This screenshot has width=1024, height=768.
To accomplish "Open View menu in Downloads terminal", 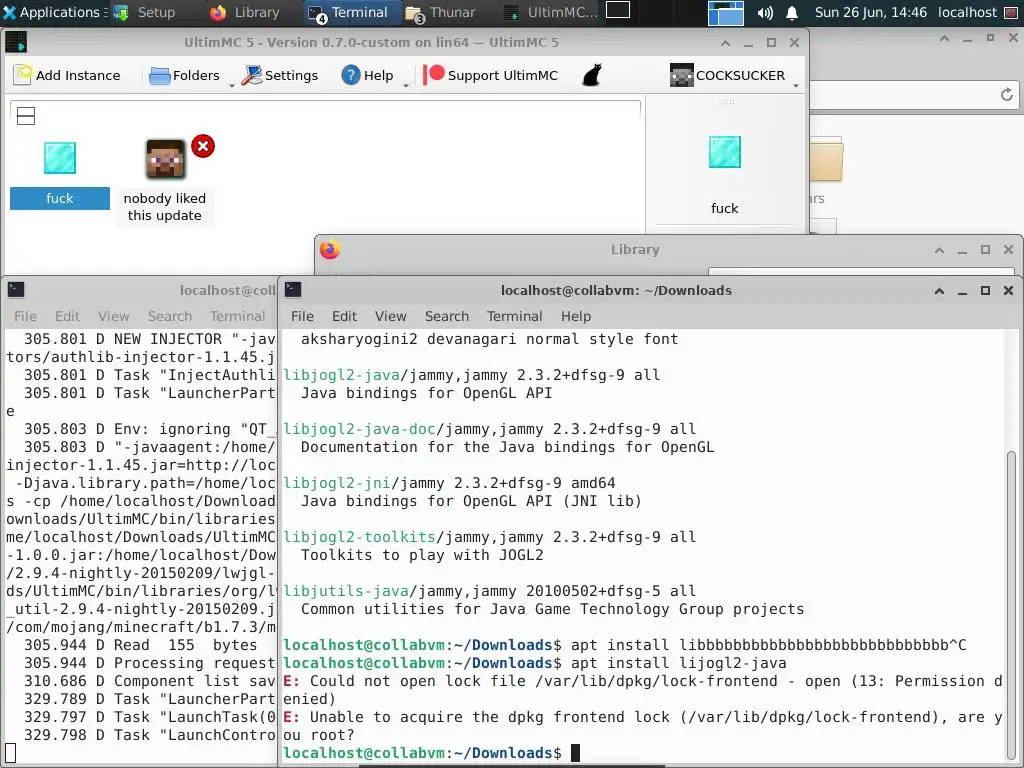I will pos(391,316).
